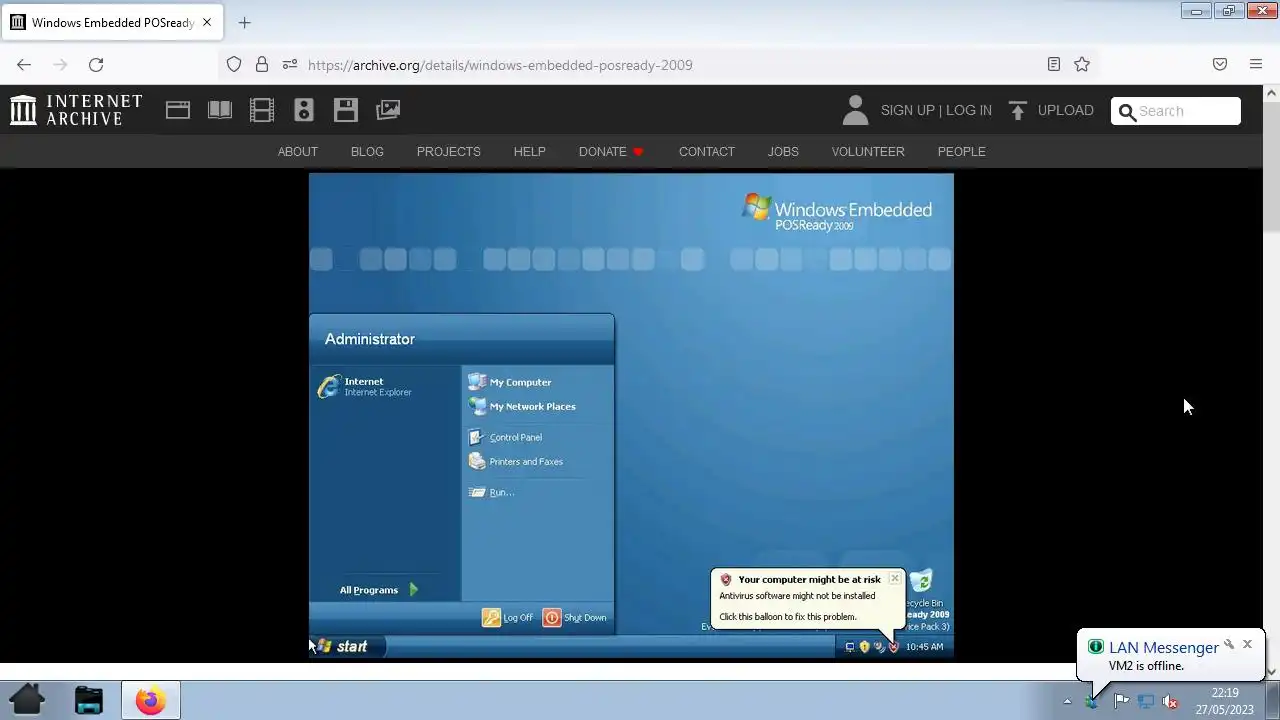Viewport: 1280px width, 720px height.
Task: Click the Internet Archive logo
Action: point(76,110)
